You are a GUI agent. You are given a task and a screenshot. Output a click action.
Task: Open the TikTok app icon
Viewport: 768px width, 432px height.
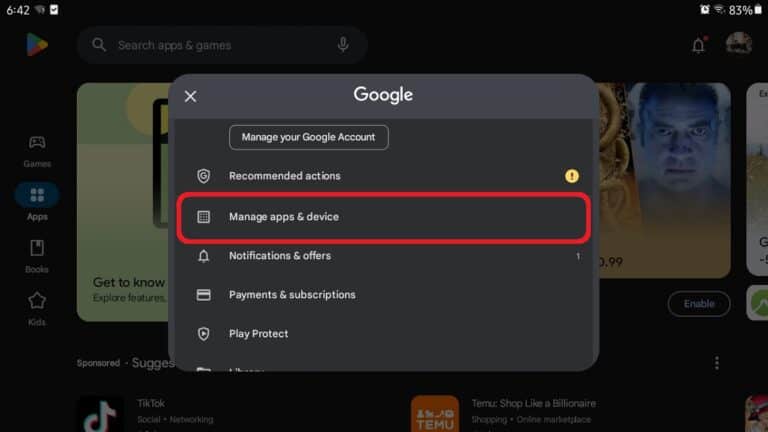pos(100,414)
